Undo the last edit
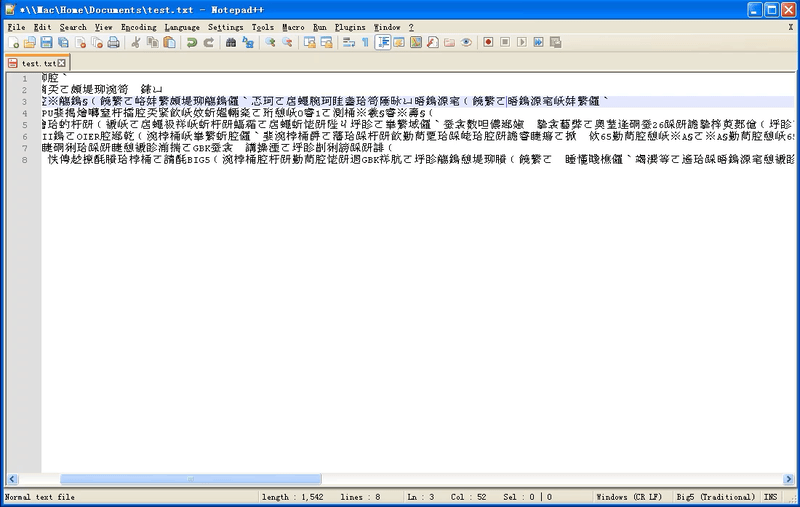This screenshot has width=800, height=507. (192, 43)
